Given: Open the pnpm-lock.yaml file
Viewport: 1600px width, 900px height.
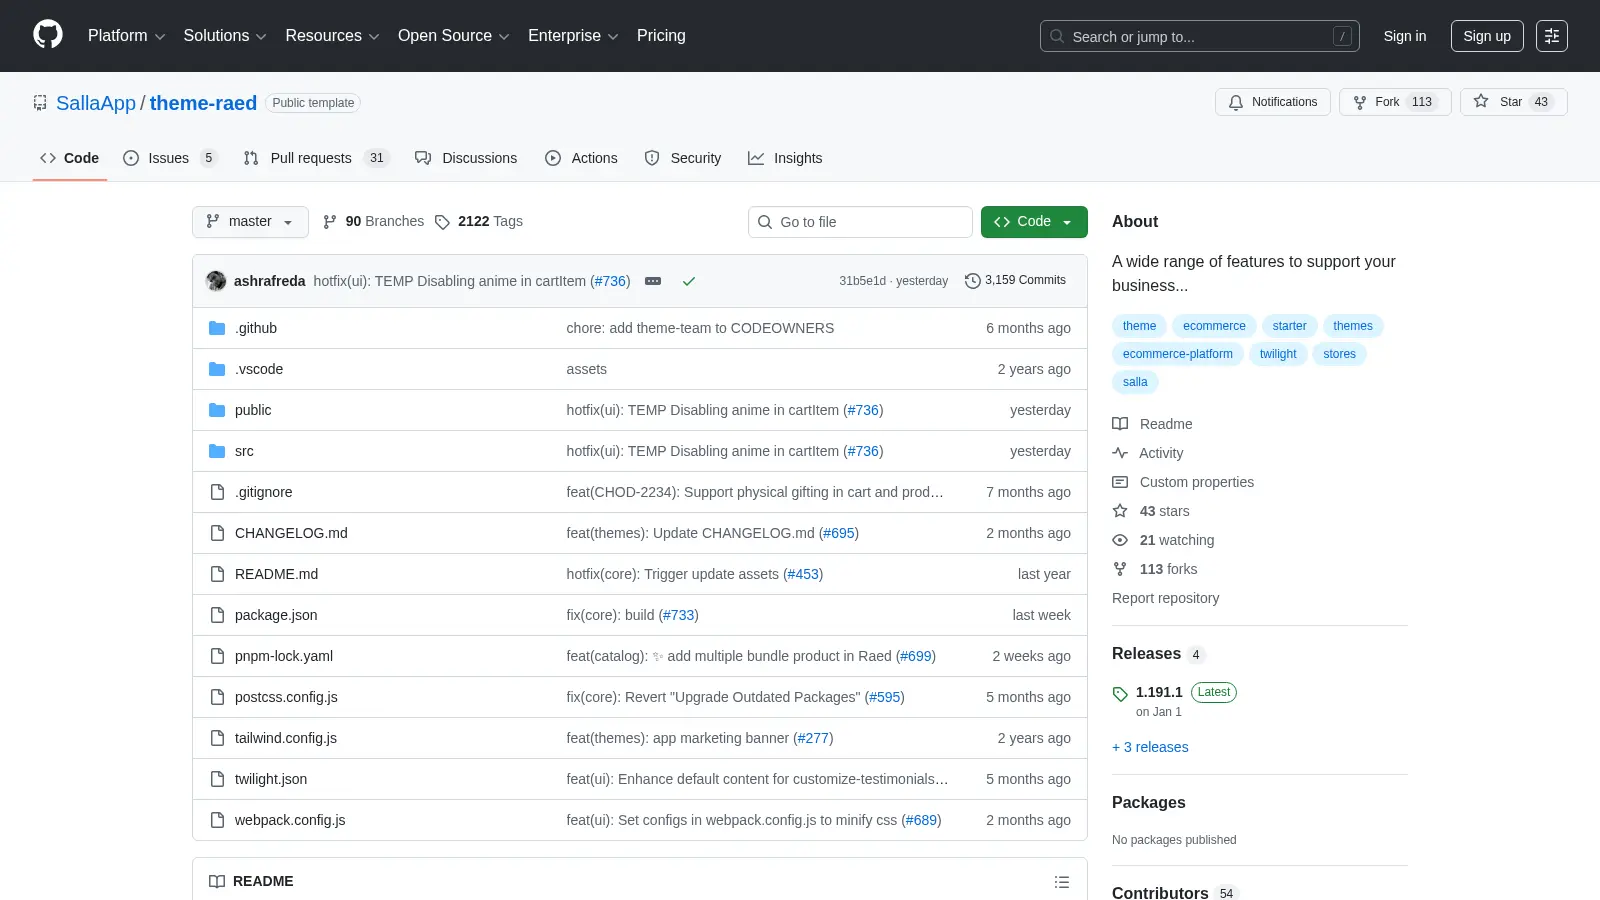Looking at the screenshot, I should (284, 656).
